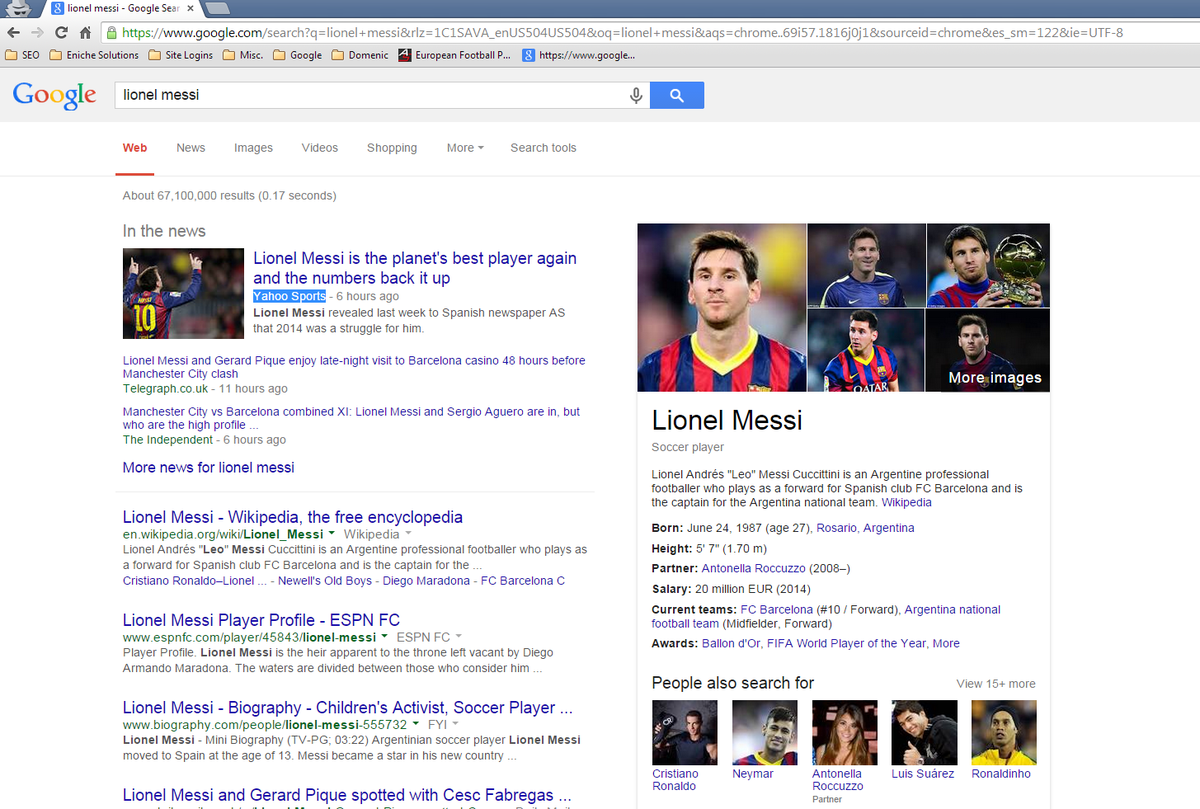
Task: Click the highlighted Yahoo Sports source text
Action: pos(289,296)
